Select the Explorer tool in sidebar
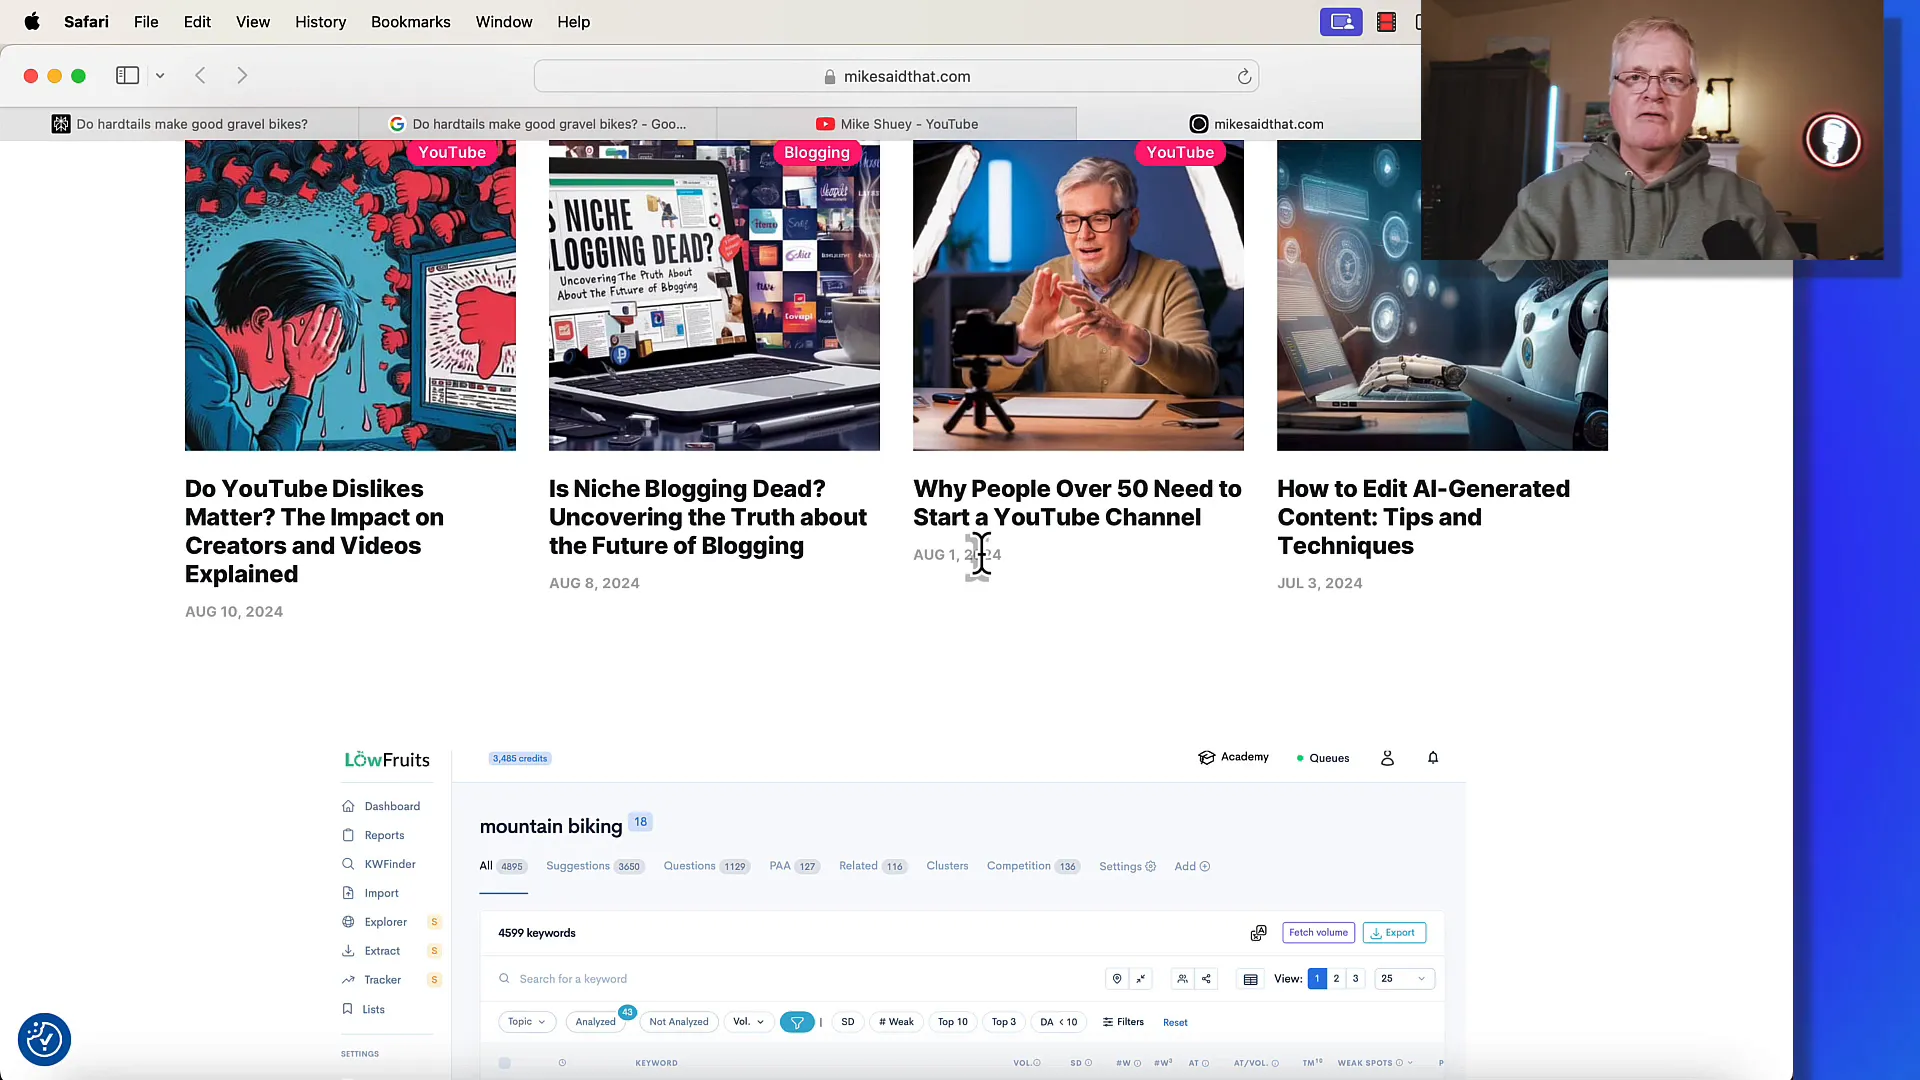Screen dimensions: 1920x1080 point(384,922)
